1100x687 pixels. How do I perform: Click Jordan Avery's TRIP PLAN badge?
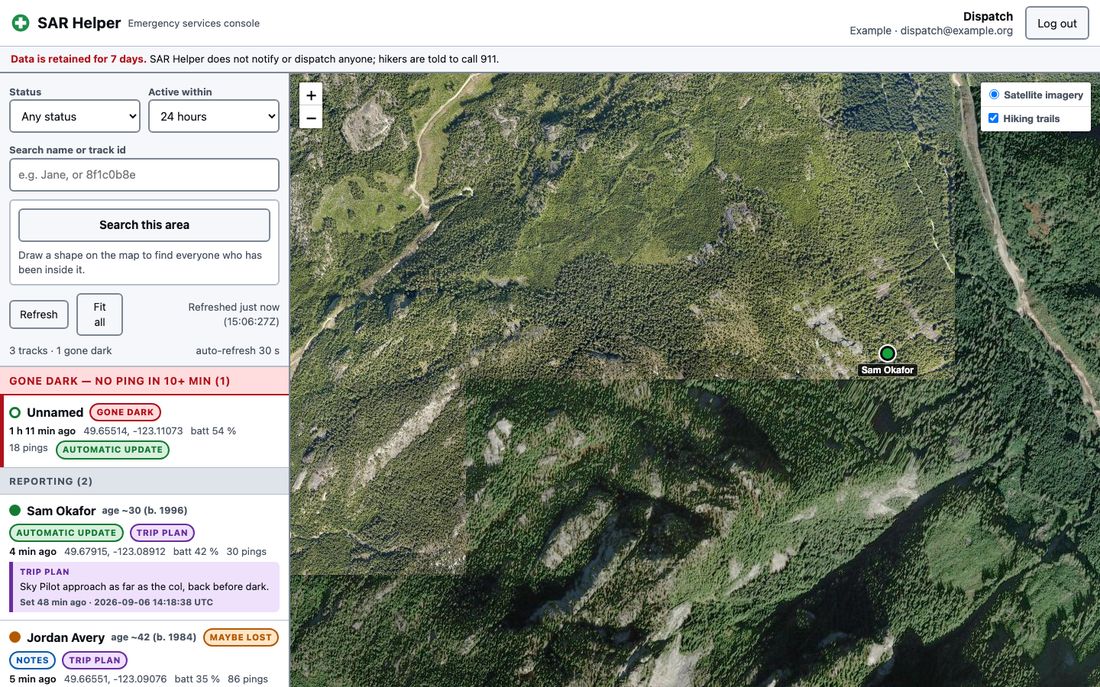(x=95, y=660)
